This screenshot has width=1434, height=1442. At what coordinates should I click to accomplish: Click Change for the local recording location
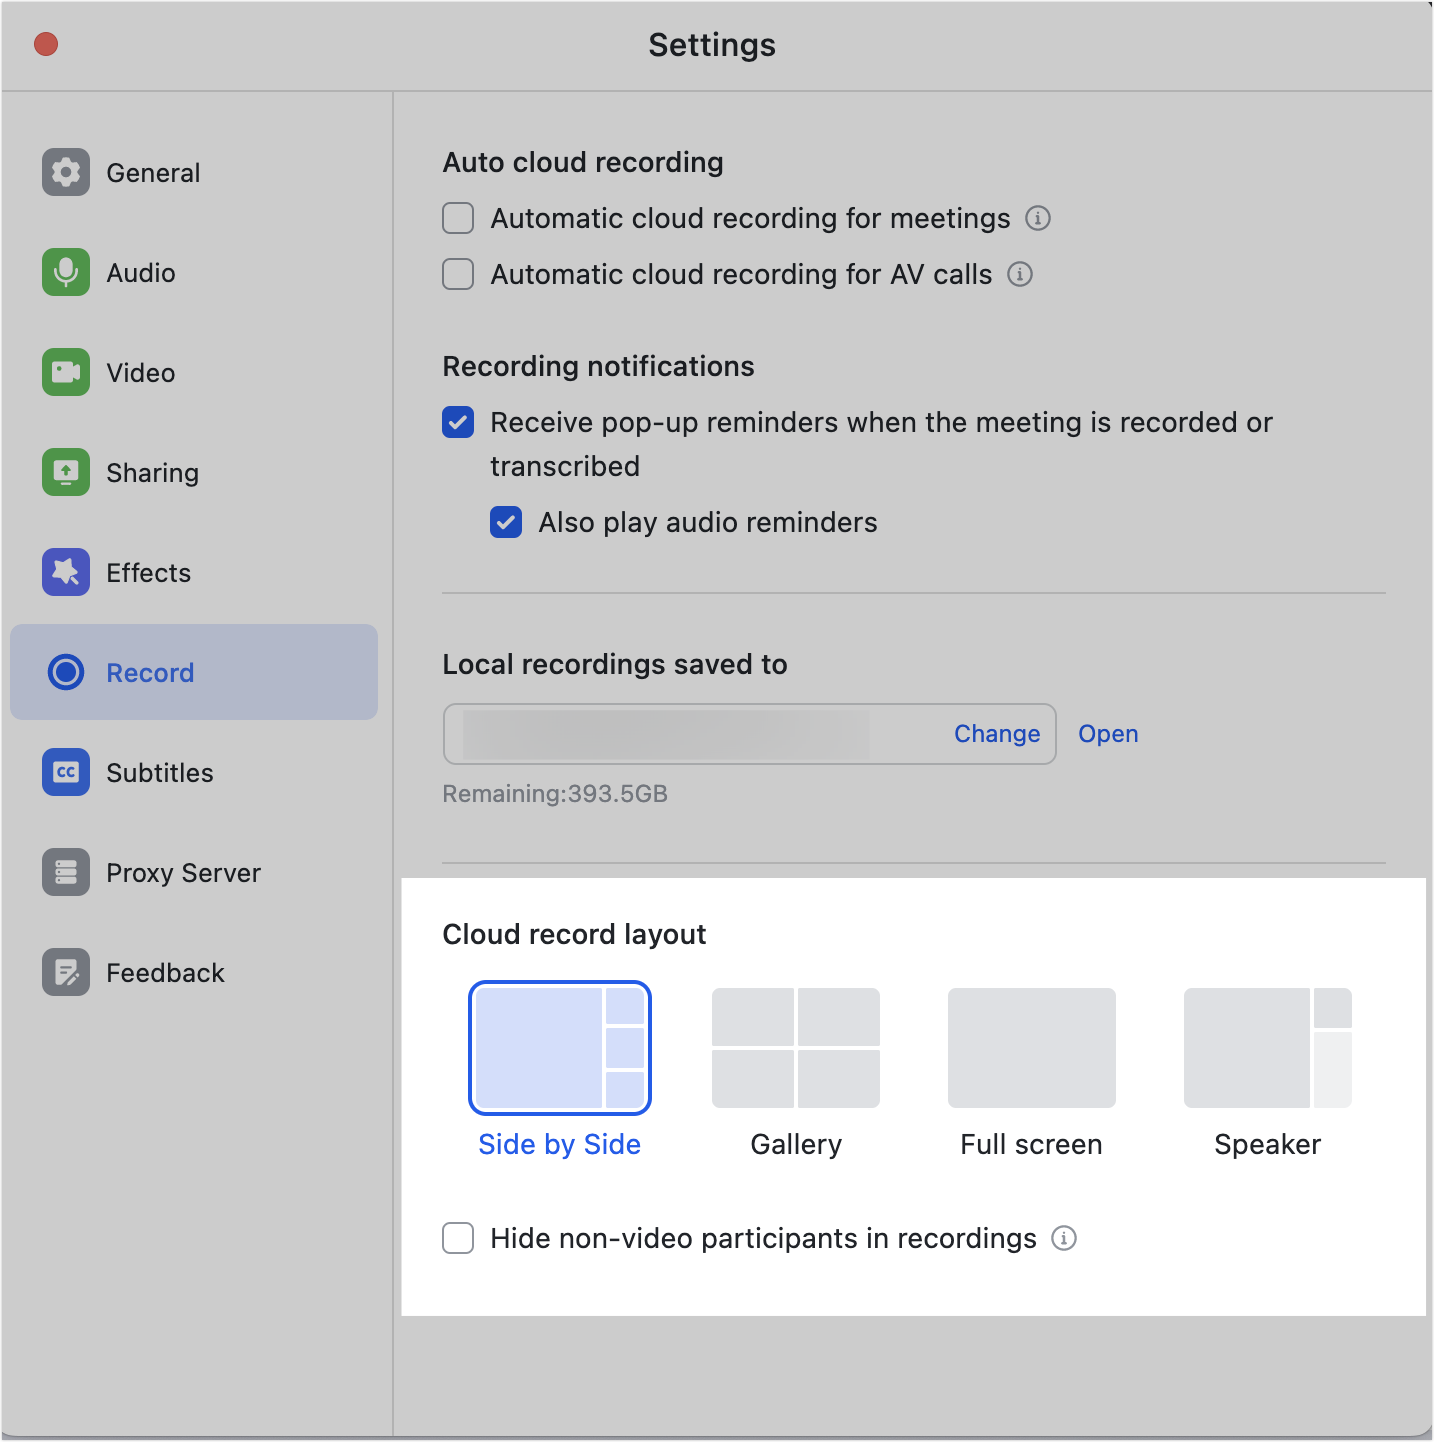997,734
